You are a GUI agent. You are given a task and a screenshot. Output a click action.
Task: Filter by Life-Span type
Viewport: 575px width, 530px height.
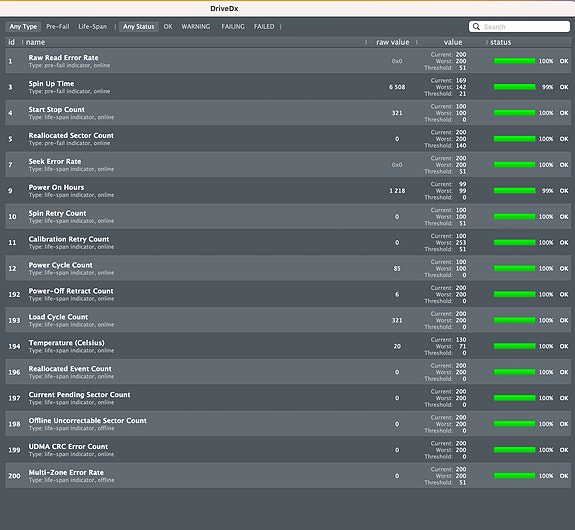point(92,27)
